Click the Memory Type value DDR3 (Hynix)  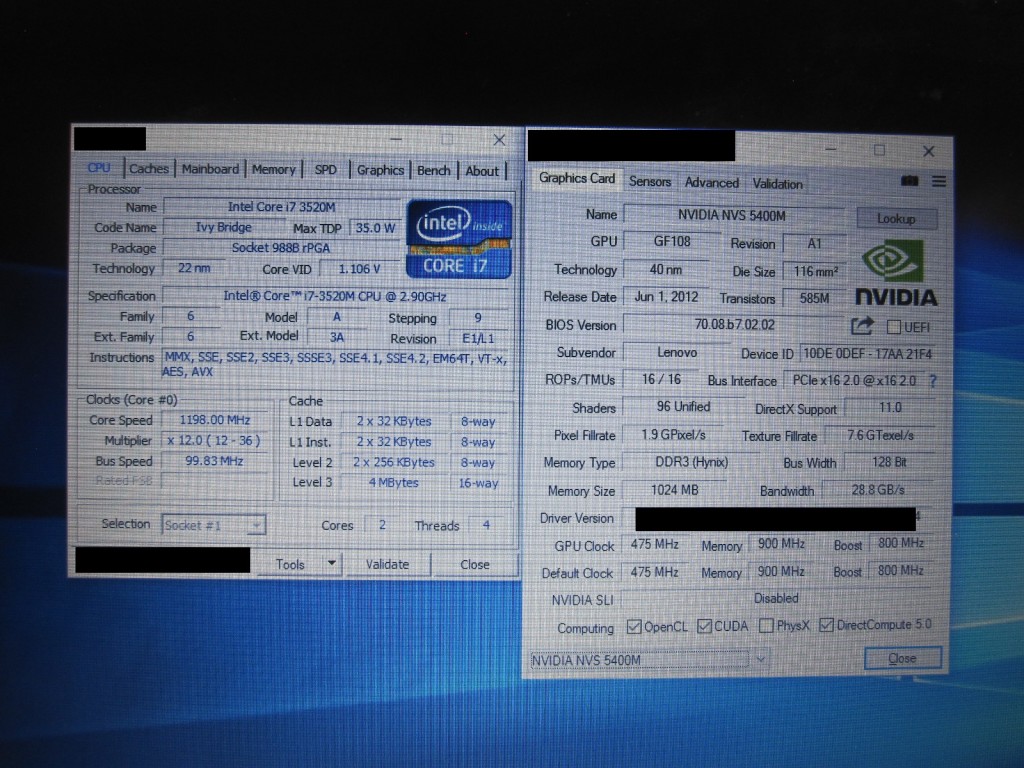tap(692, 462)
